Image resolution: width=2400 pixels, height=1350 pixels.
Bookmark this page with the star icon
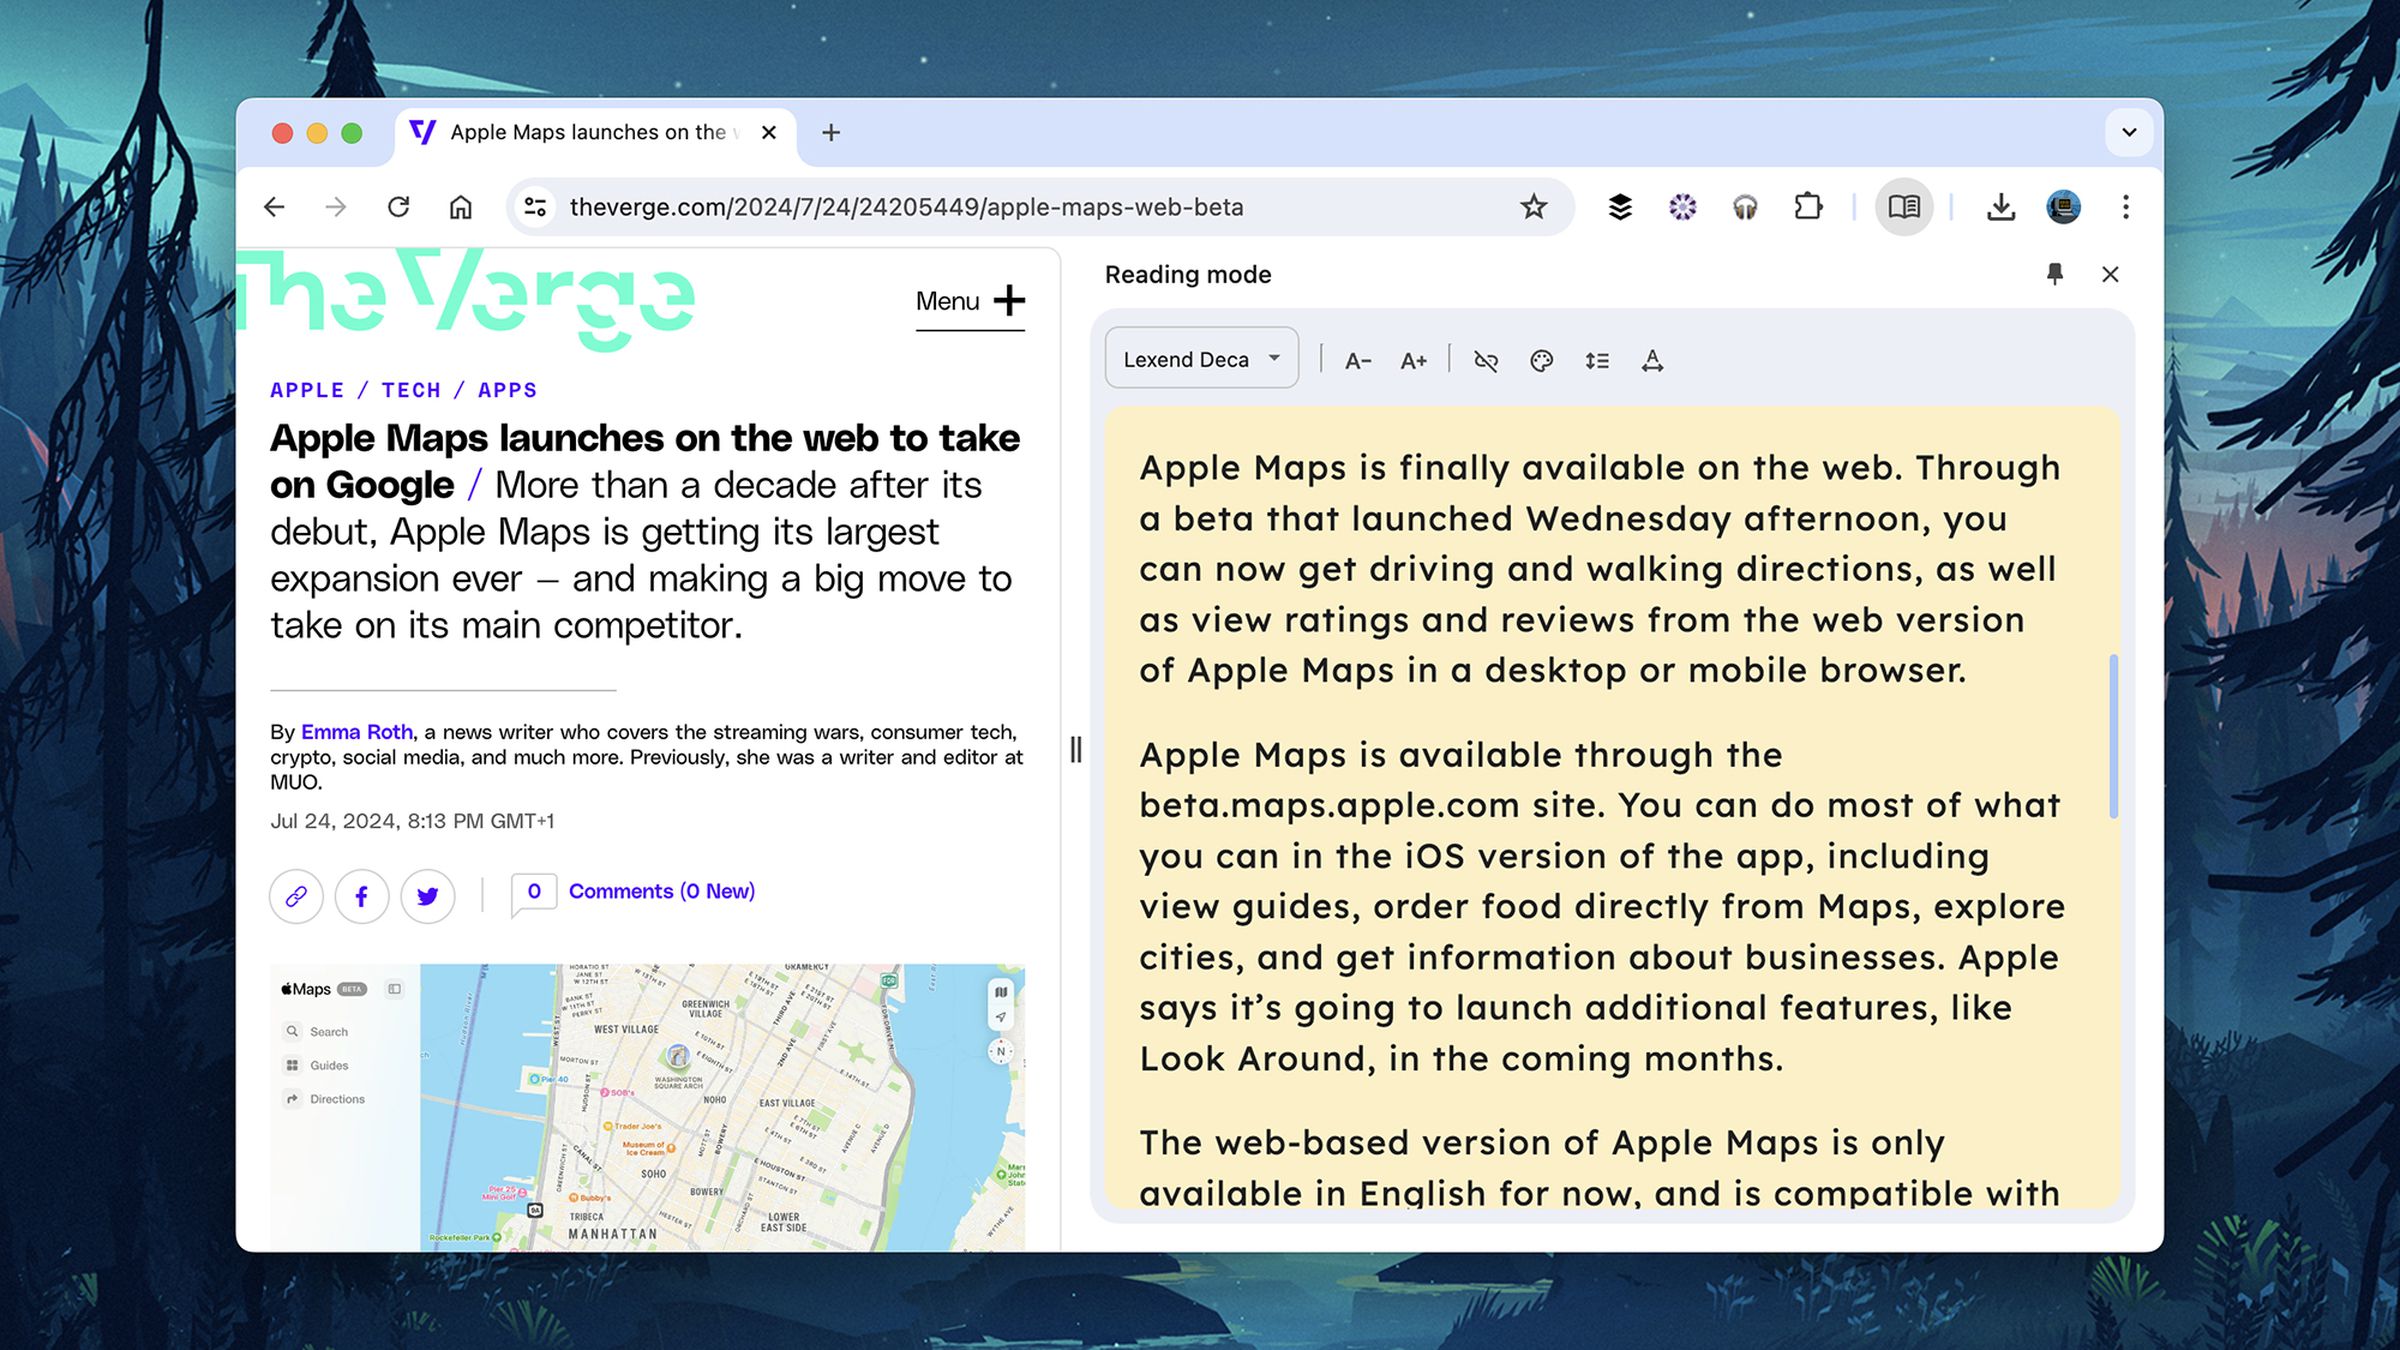point(1533,207)
